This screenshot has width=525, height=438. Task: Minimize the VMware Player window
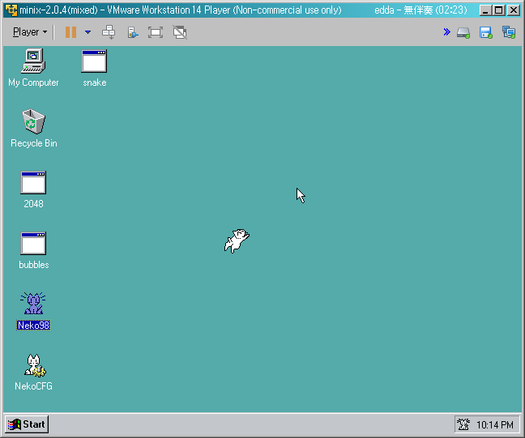[485, 10]
